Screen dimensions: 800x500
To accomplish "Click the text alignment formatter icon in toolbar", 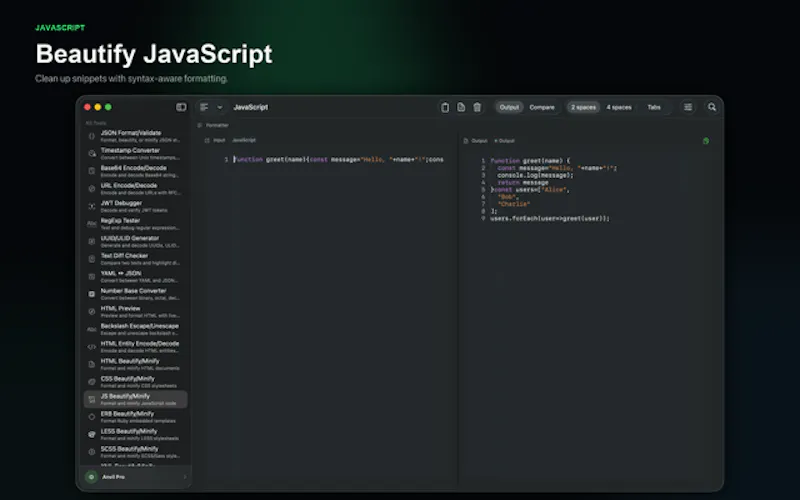I will click(204, 107).
